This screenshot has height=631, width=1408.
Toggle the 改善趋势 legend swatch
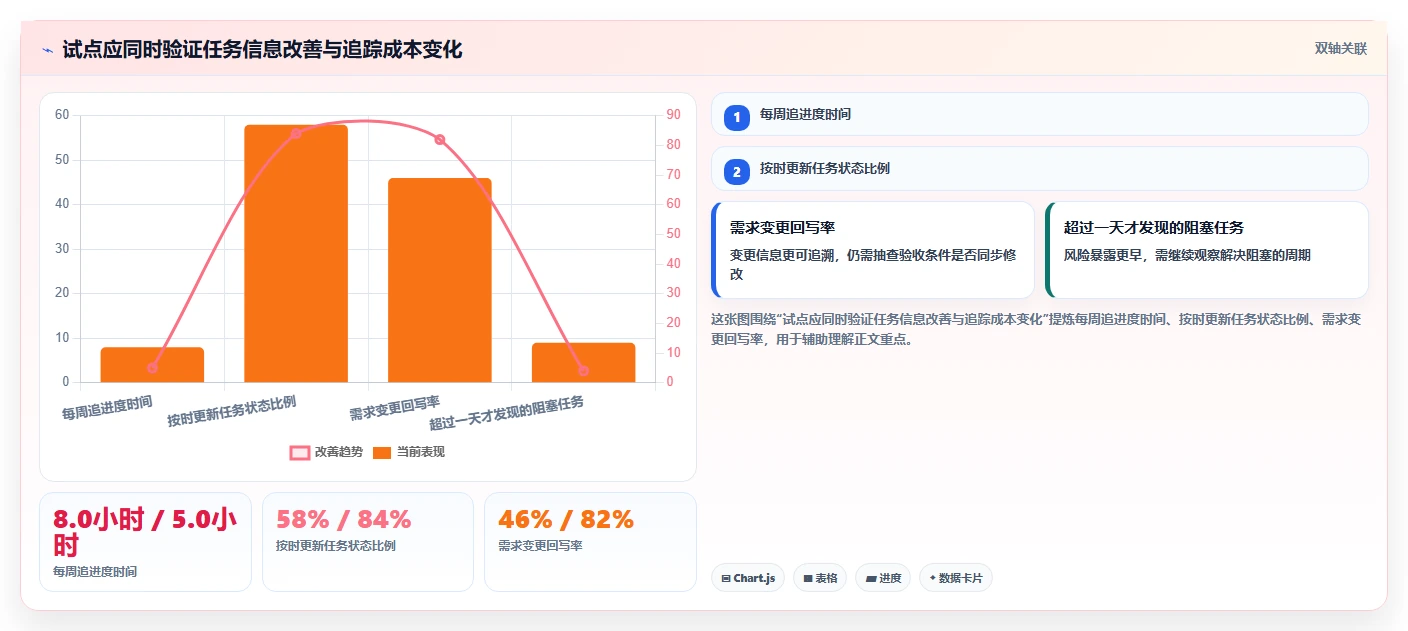coord(300,453)
